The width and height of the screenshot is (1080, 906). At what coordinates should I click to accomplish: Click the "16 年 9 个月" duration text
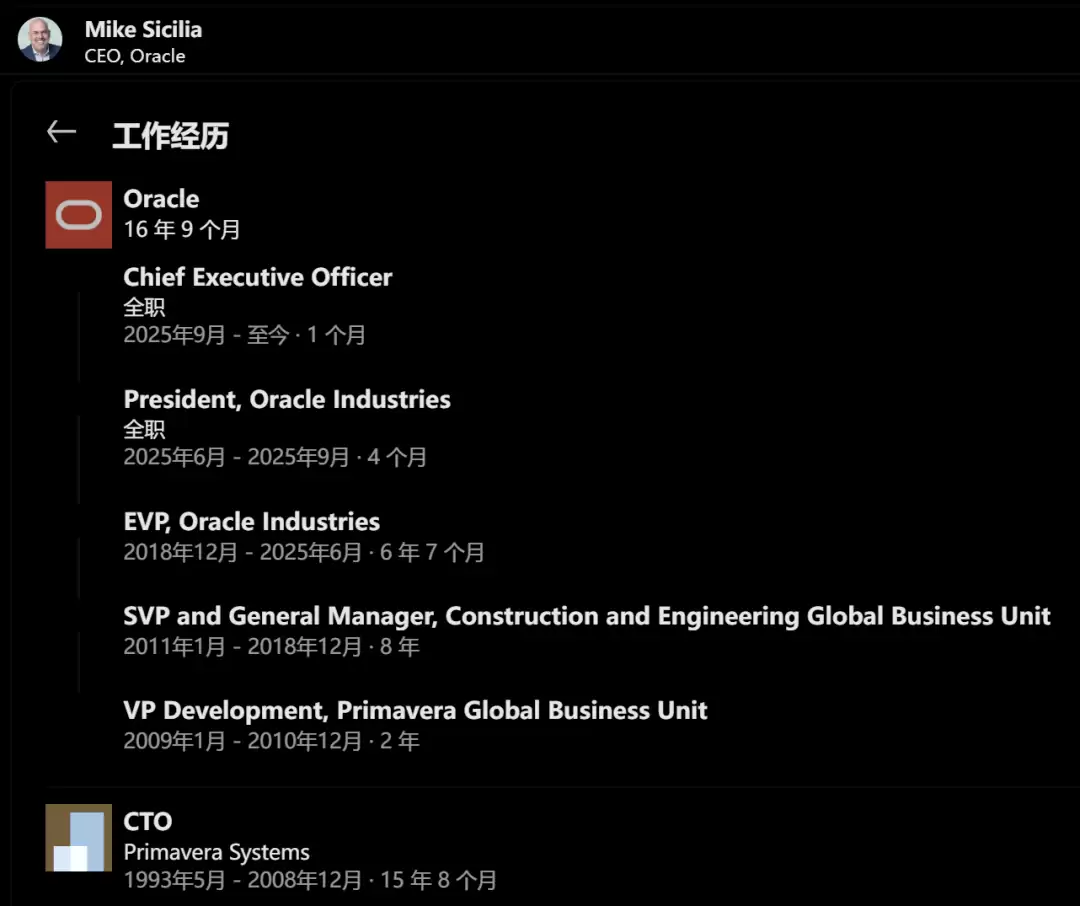point(182,229)
